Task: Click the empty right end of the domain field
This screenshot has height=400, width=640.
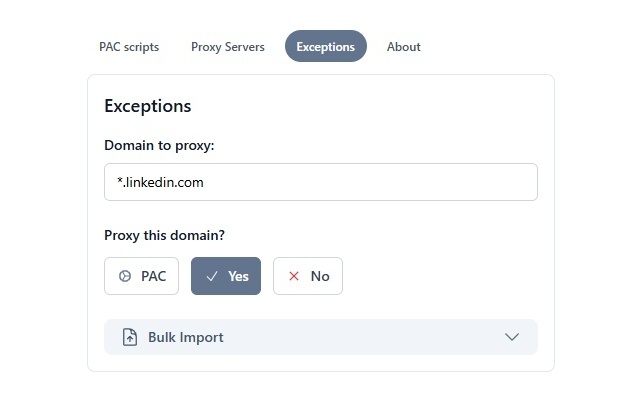Action: click(x=480, y=182)
